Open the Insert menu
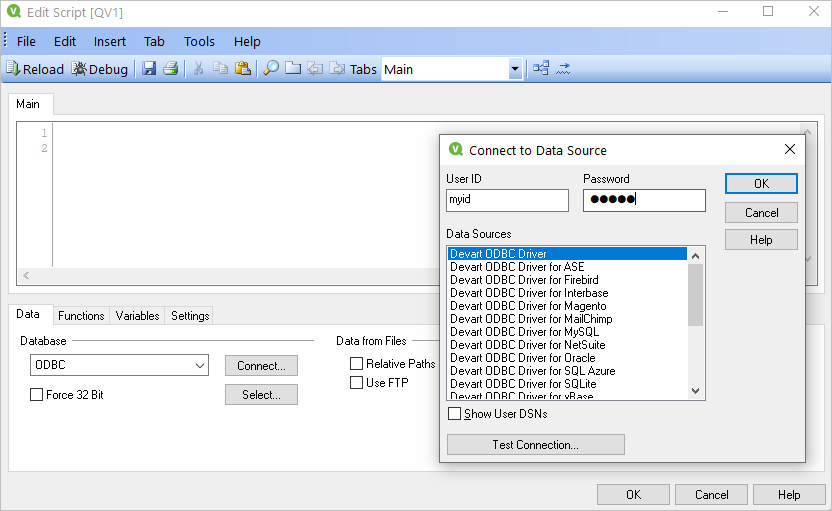 tap(110, 41)
